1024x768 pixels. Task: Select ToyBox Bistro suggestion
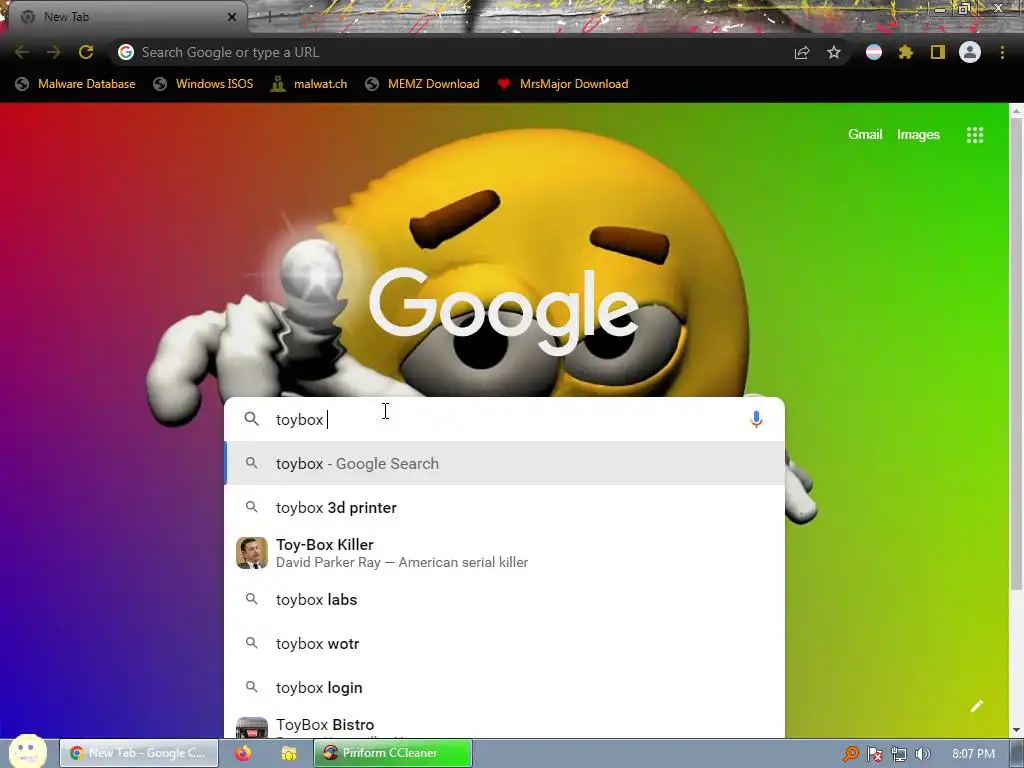[x=504, y=726]
